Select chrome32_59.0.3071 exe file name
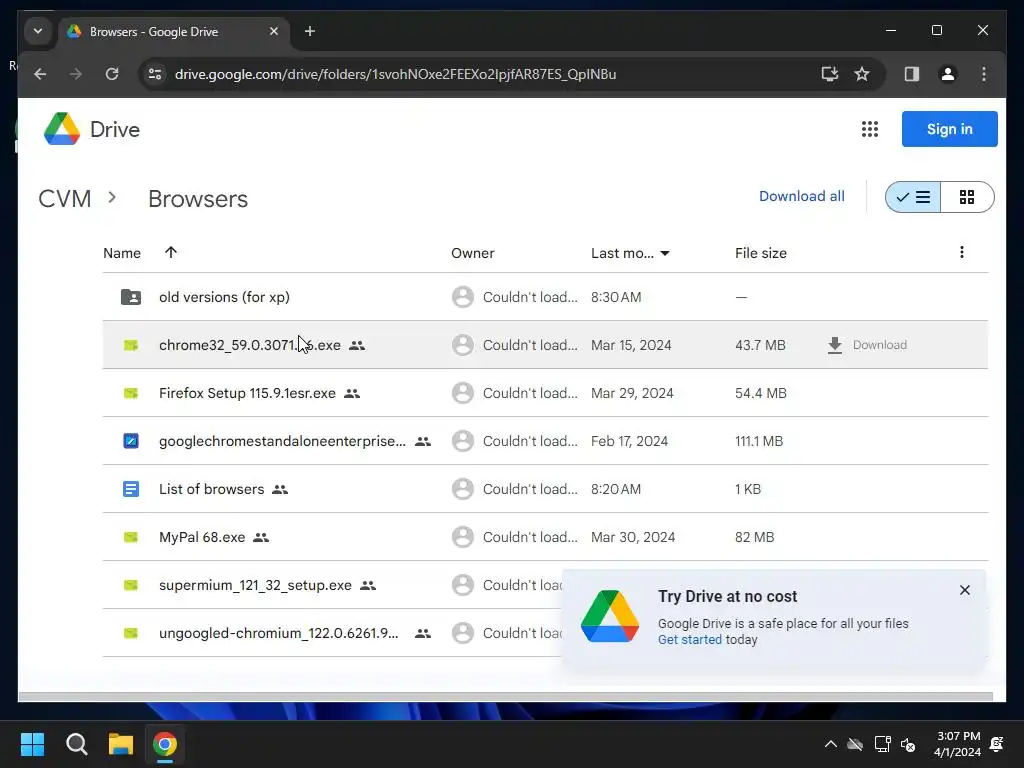 tap(249, 345)
